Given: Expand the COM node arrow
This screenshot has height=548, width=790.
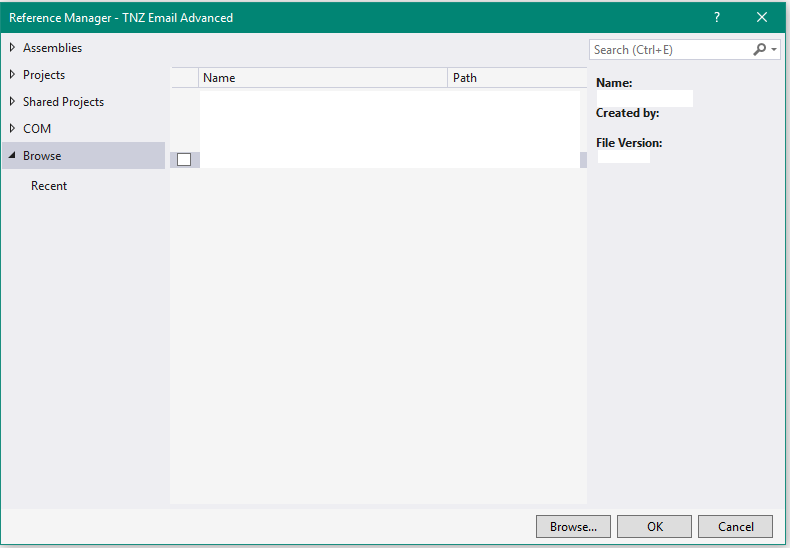Looking at the screenshot, I should point(12,128).
